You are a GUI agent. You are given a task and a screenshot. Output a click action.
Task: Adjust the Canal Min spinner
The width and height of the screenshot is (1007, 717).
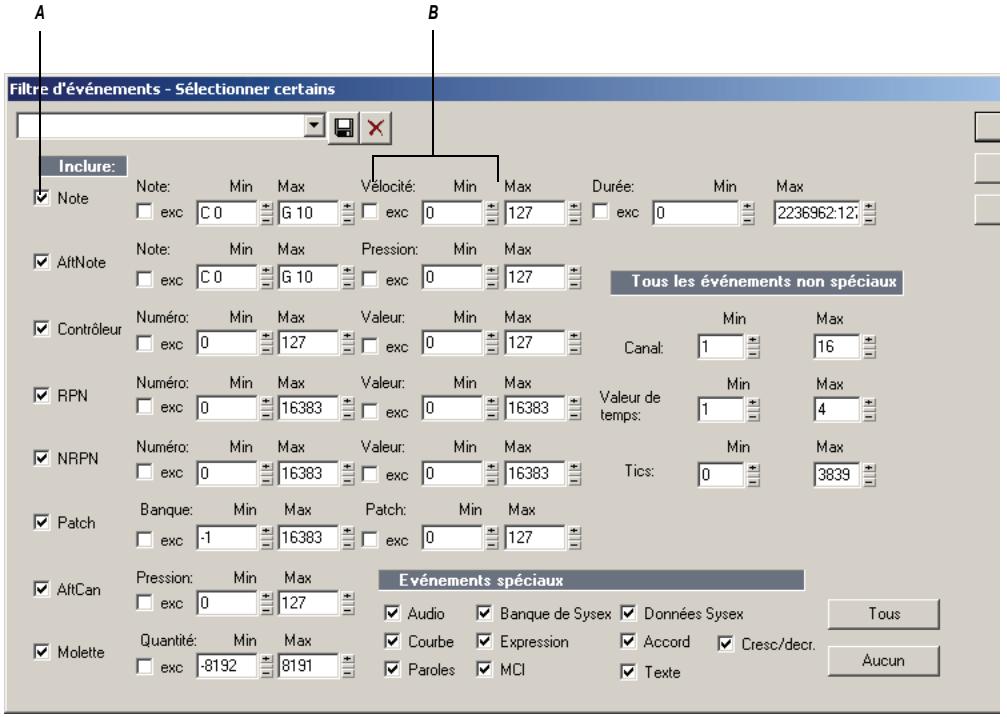tap(753, 347)
